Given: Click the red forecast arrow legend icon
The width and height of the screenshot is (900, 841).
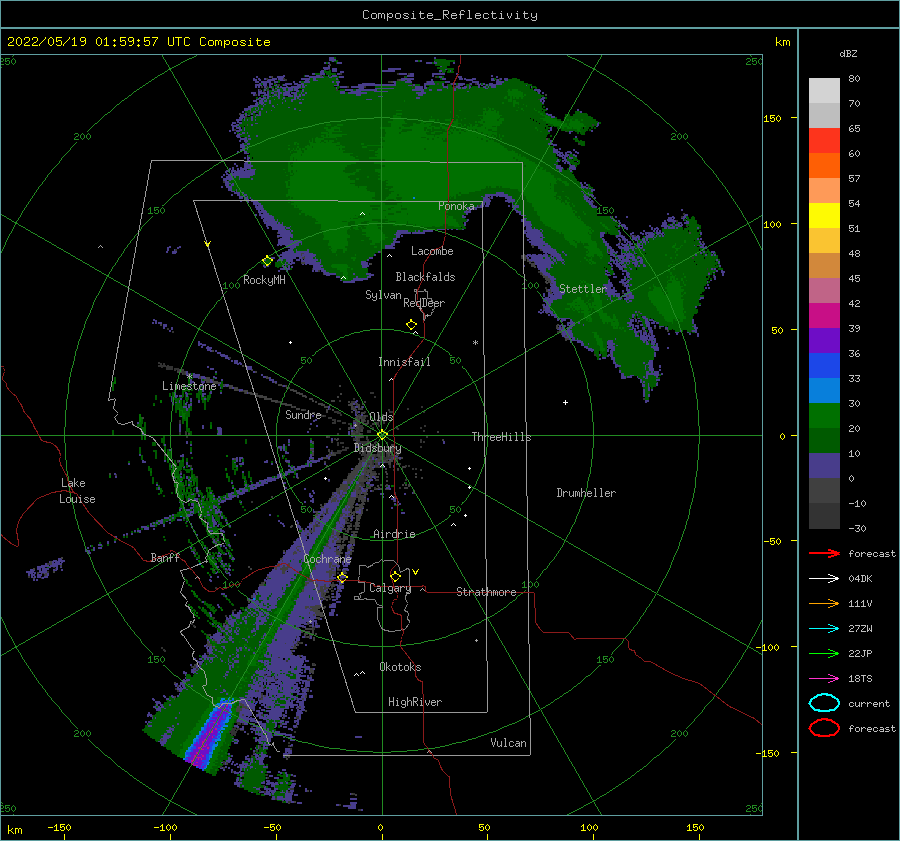Looking at the screenshot, I should 824,553.
